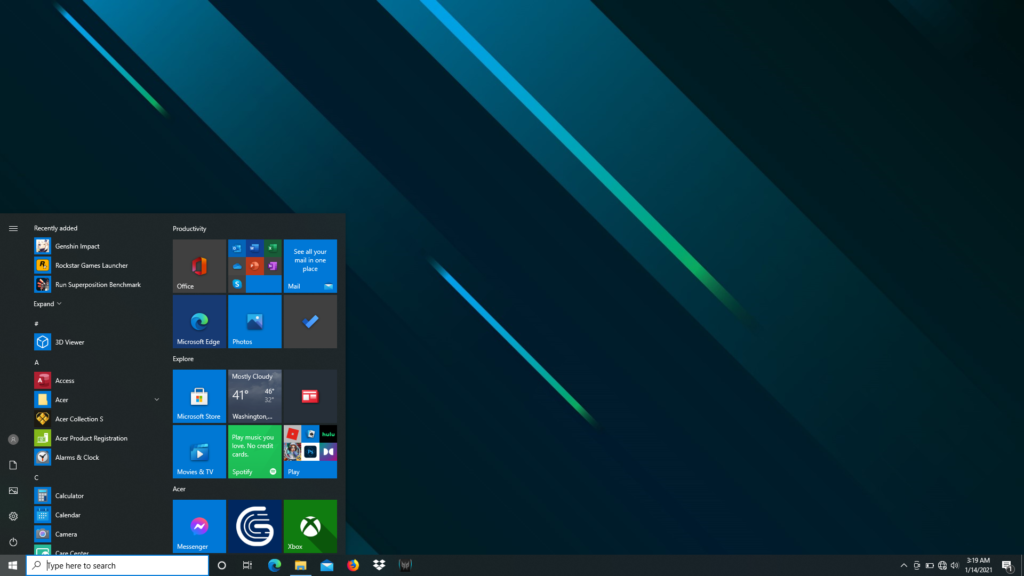Open Predator app on taskbar
Viewport: 1024px width, 576px height.
pyautogui.click(x=405, y=566)
